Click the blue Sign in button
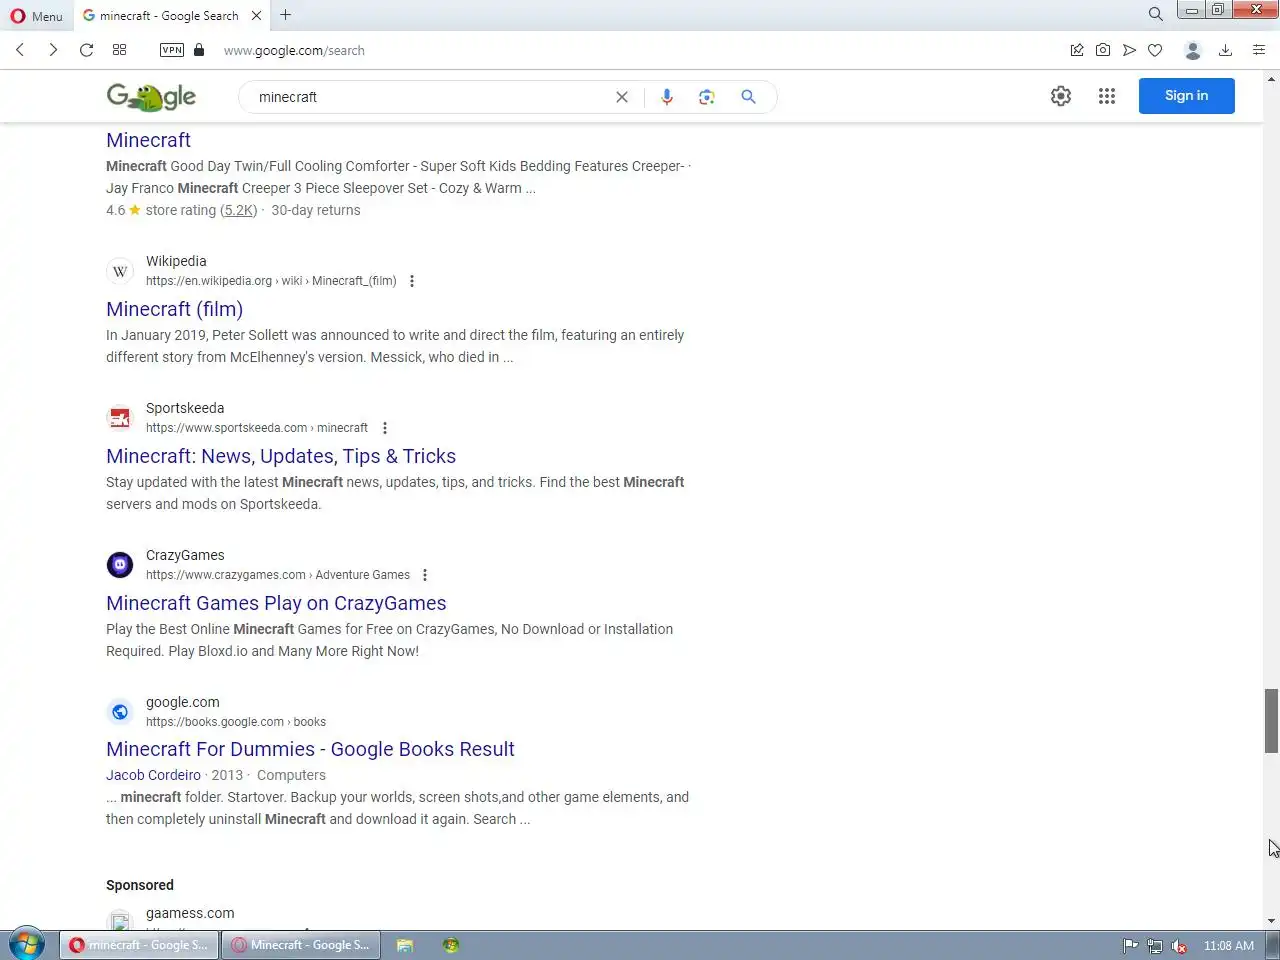Image resolution: width=1280 pixels, height=960 pixels. [1187, 96]
